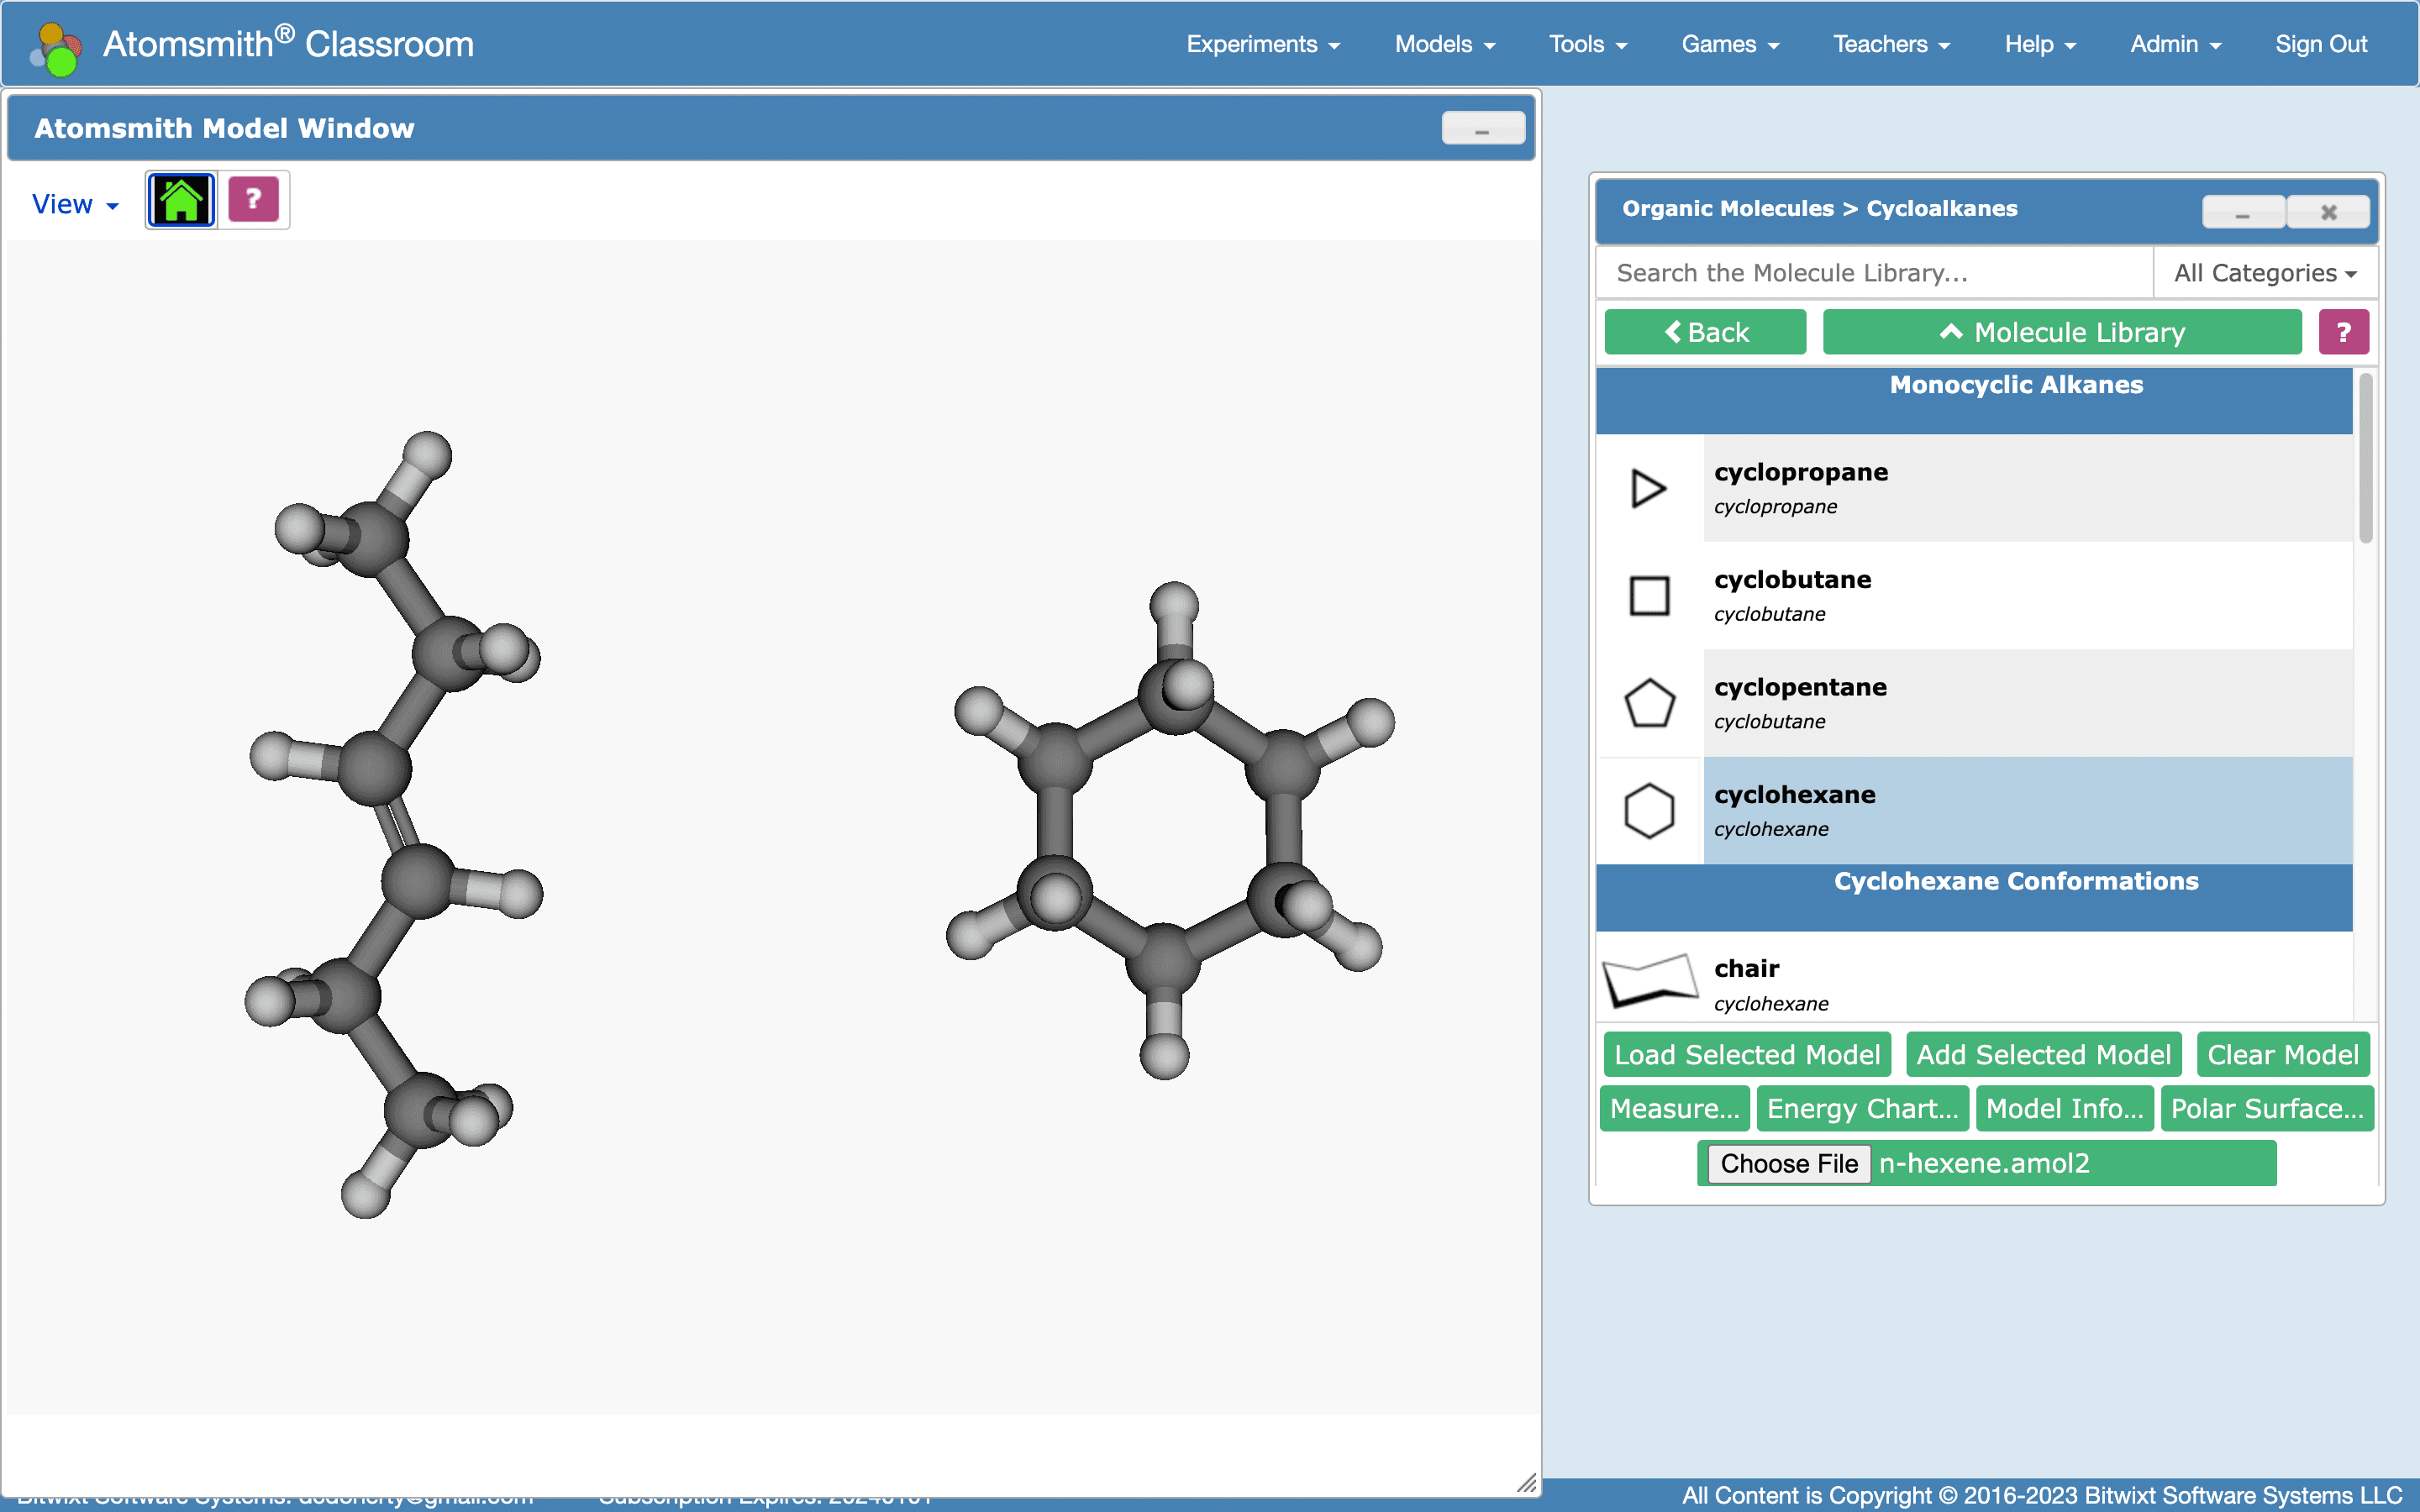Click Add Selected Model
Screen dimensions: 2420x1512
pos(2043,1055)
